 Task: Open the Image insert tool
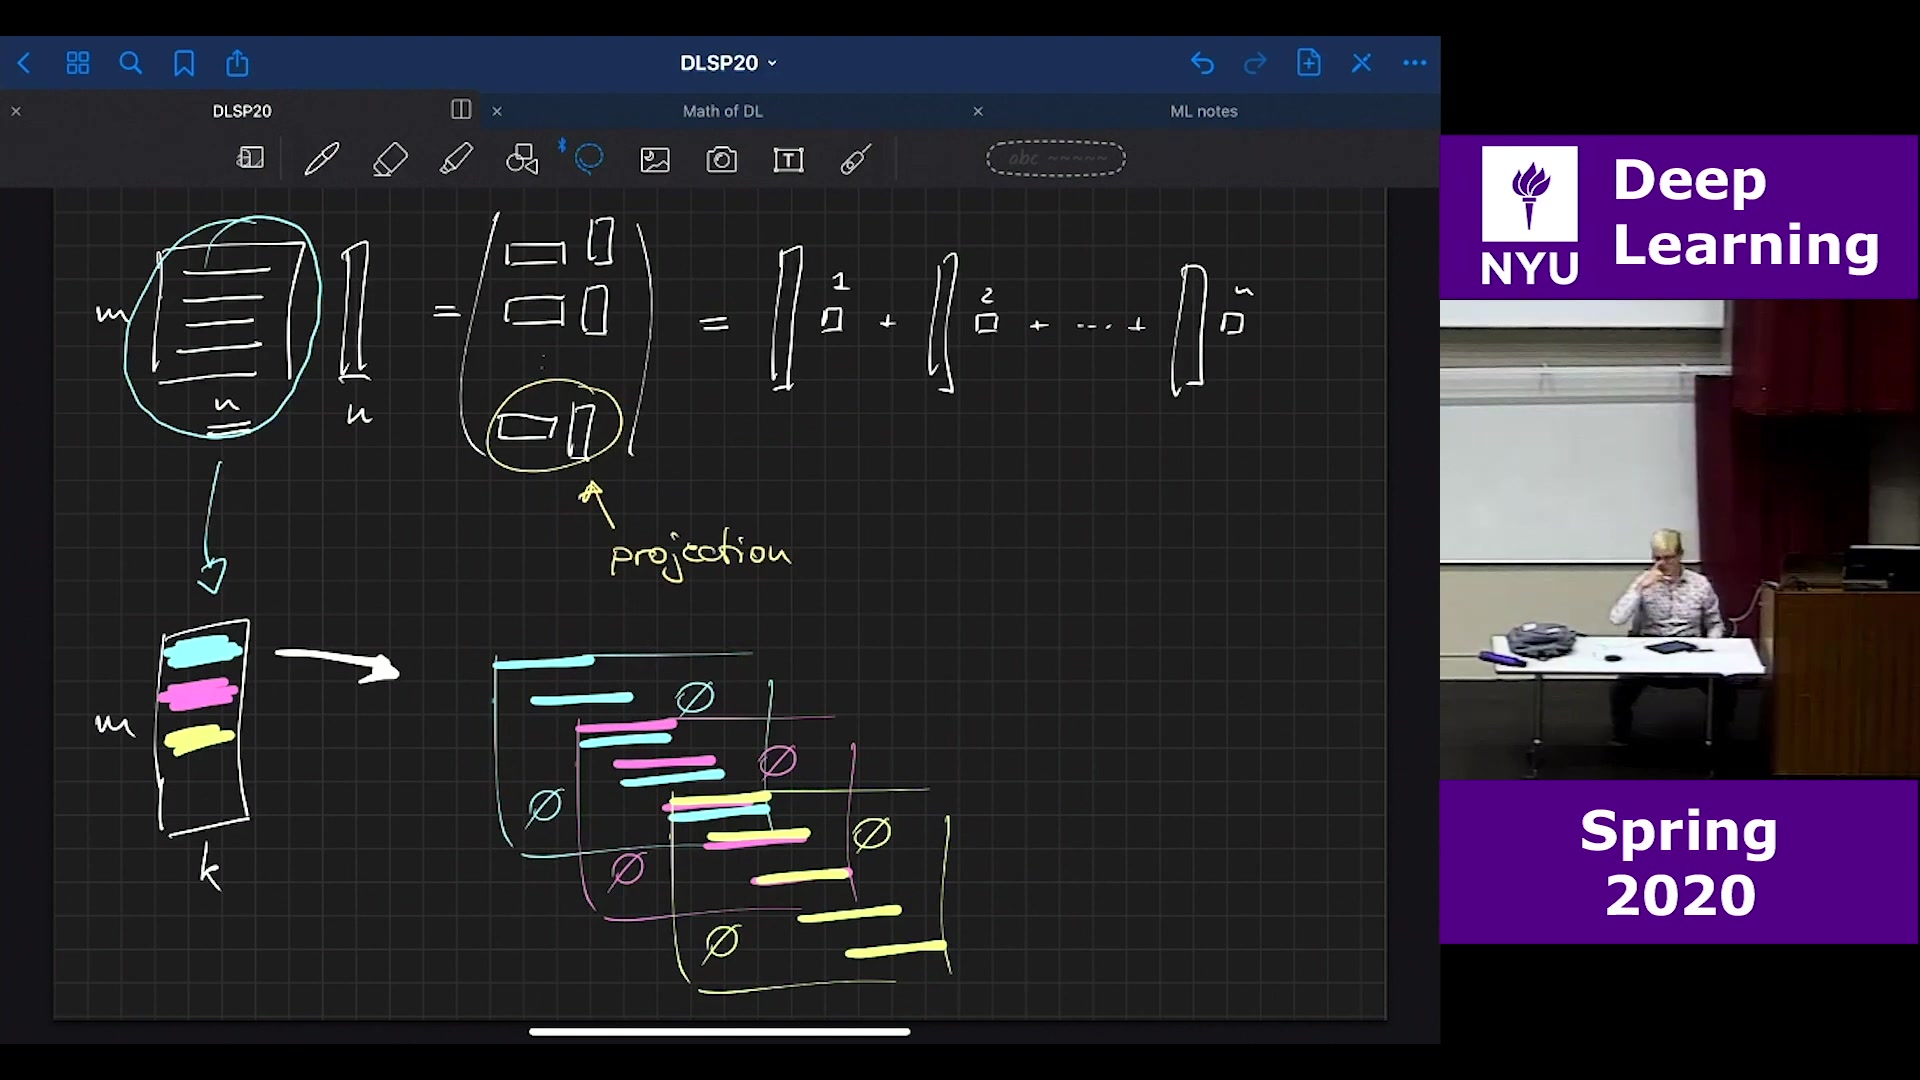(655, 160)
